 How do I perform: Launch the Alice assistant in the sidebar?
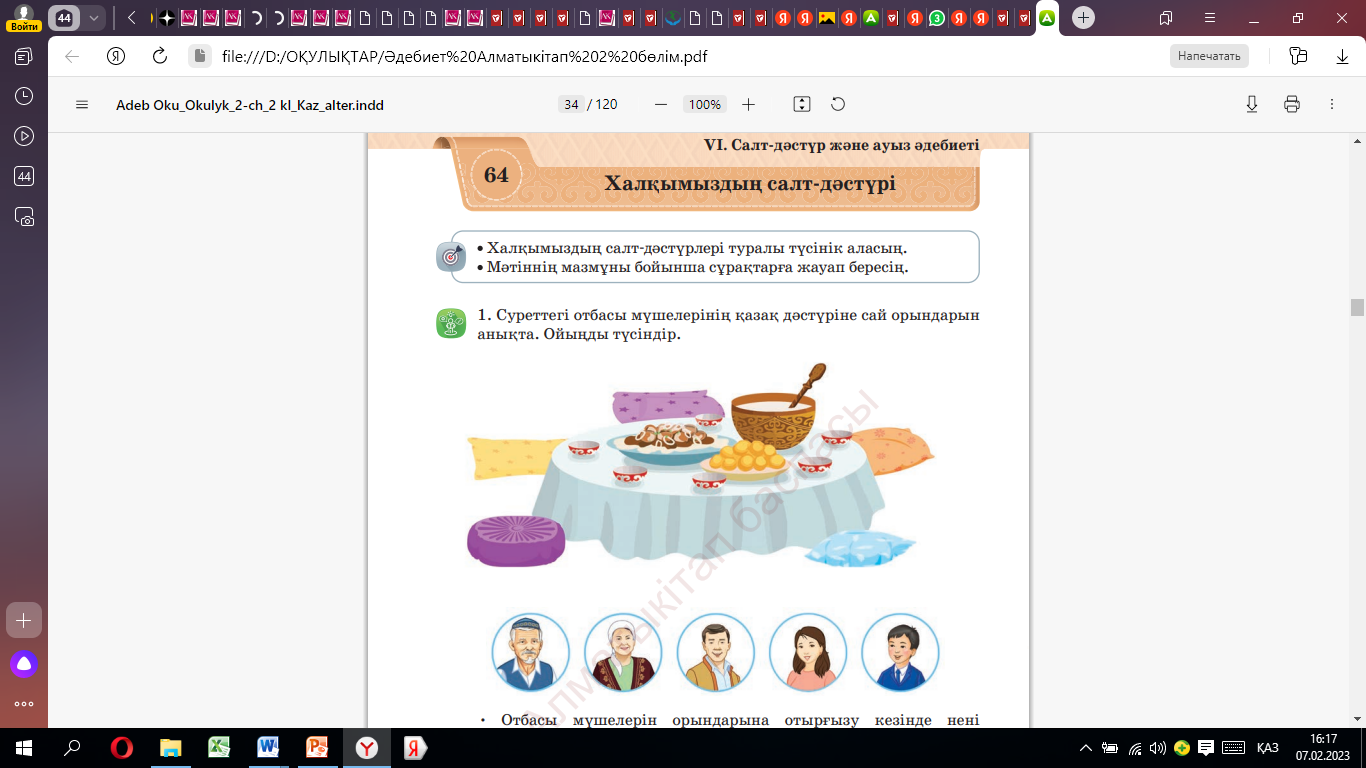(x=24, y=663)
